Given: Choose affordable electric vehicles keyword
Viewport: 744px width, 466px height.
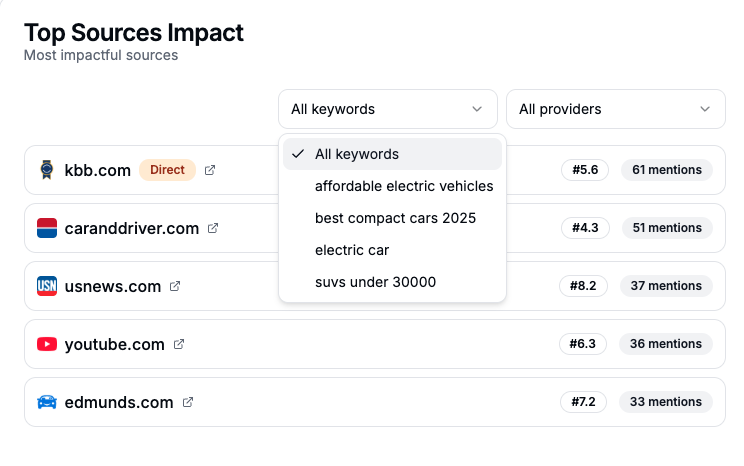Looking at the screenshot, I should click(x=403, y=186).
